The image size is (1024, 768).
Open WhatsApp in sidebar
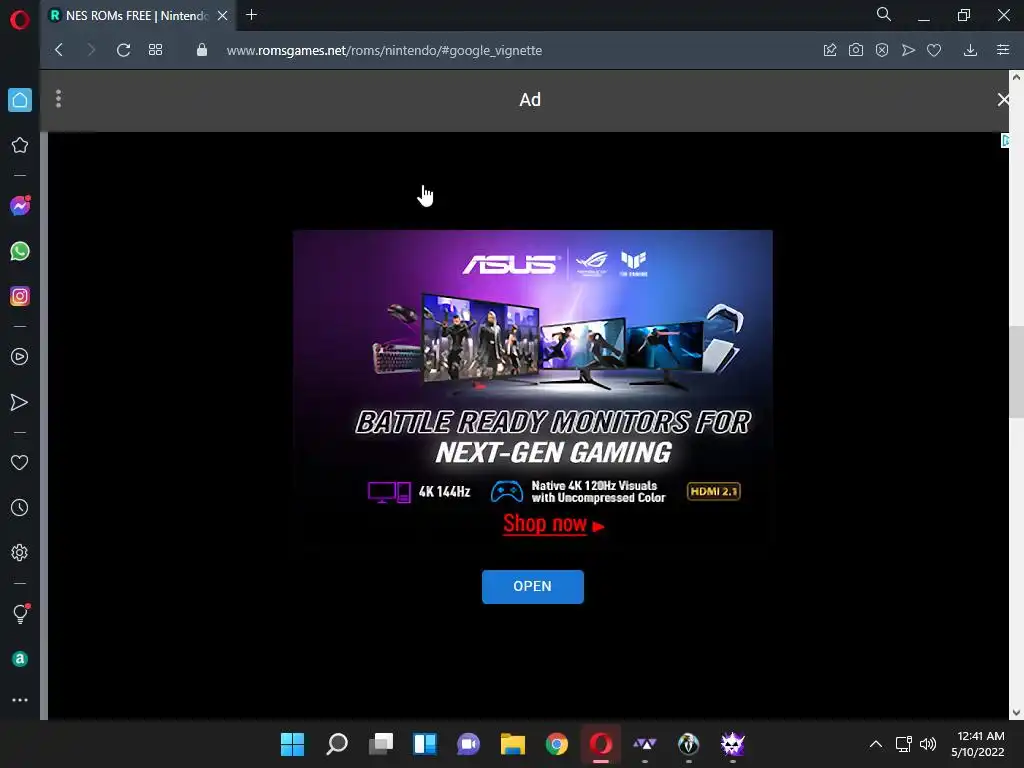click(20, 251)
